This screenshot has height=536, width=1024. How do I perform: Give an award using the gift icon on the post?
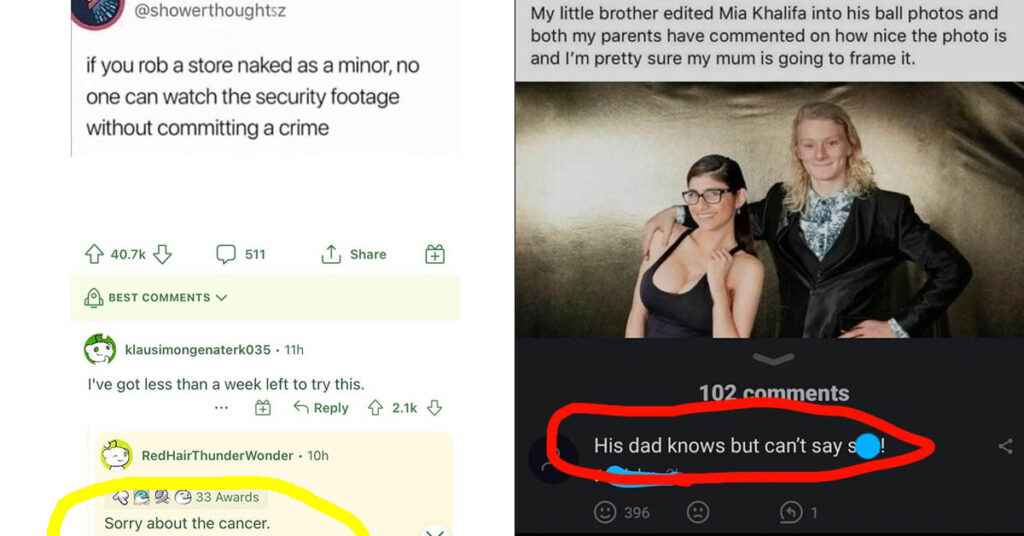[x=435, y=254]
